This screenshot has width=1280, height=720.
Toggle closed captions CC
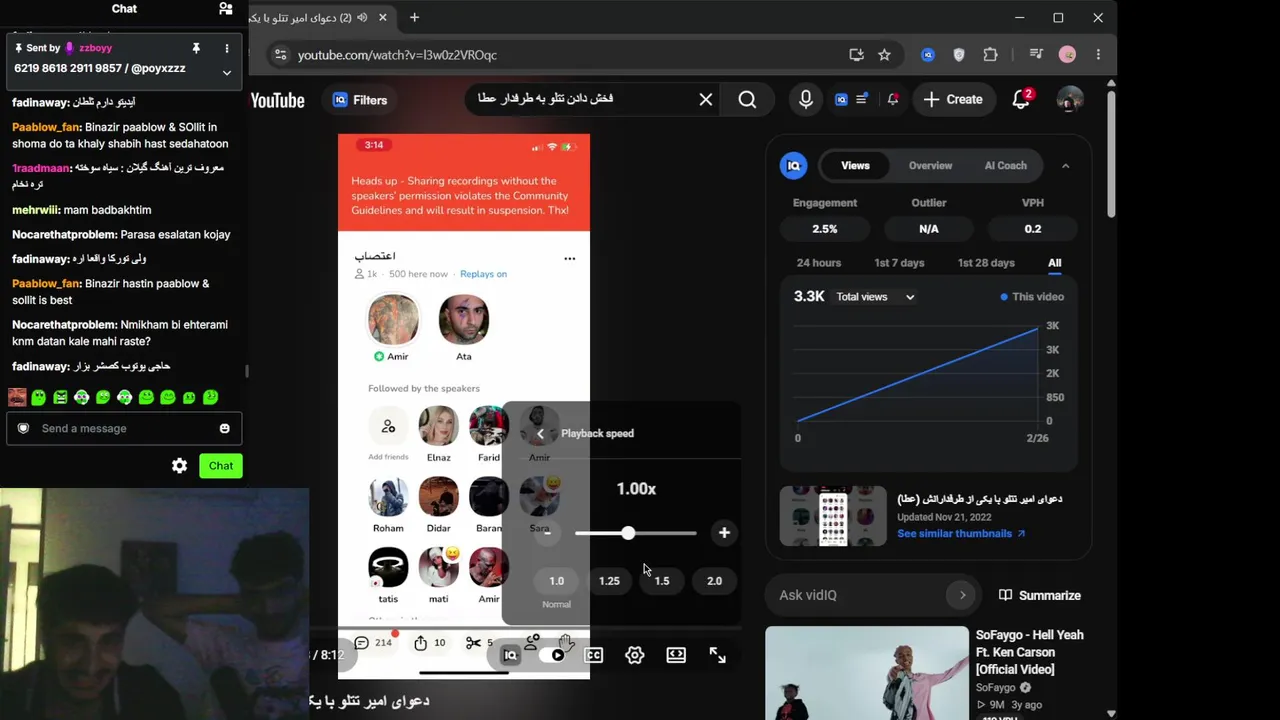[x=593, y=655]
